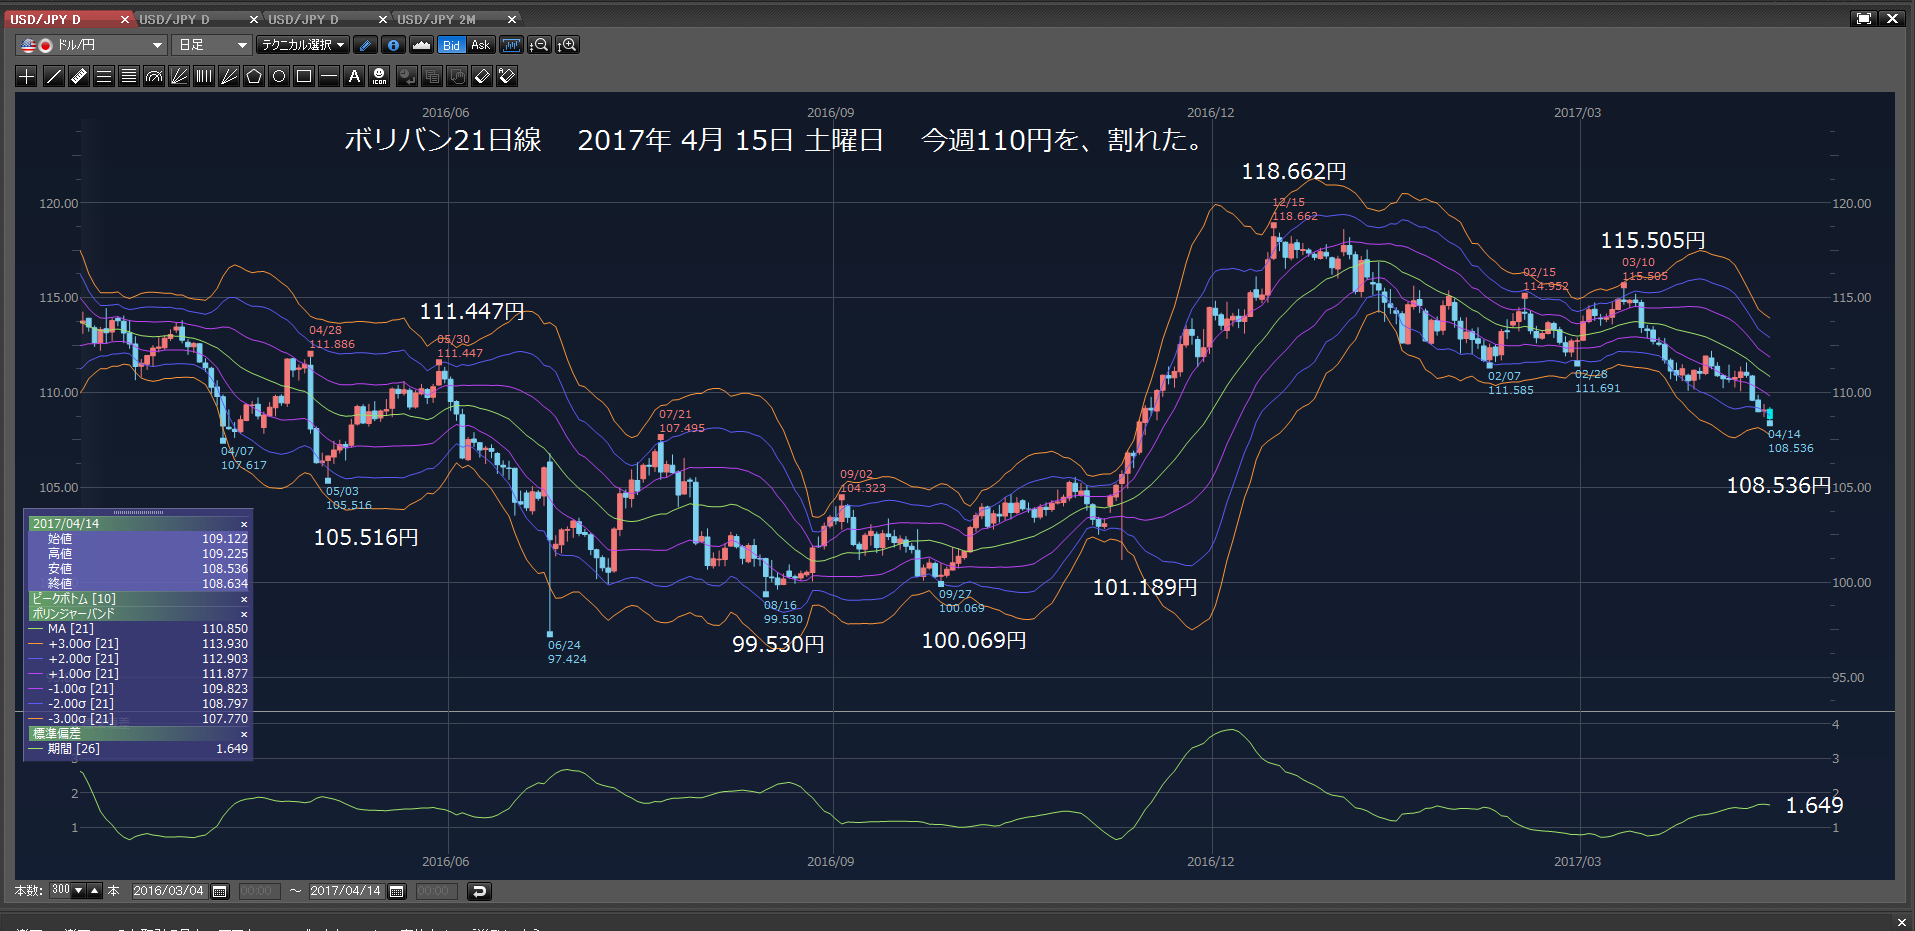Select the vertical lines time zone tool

coord(204,76)
